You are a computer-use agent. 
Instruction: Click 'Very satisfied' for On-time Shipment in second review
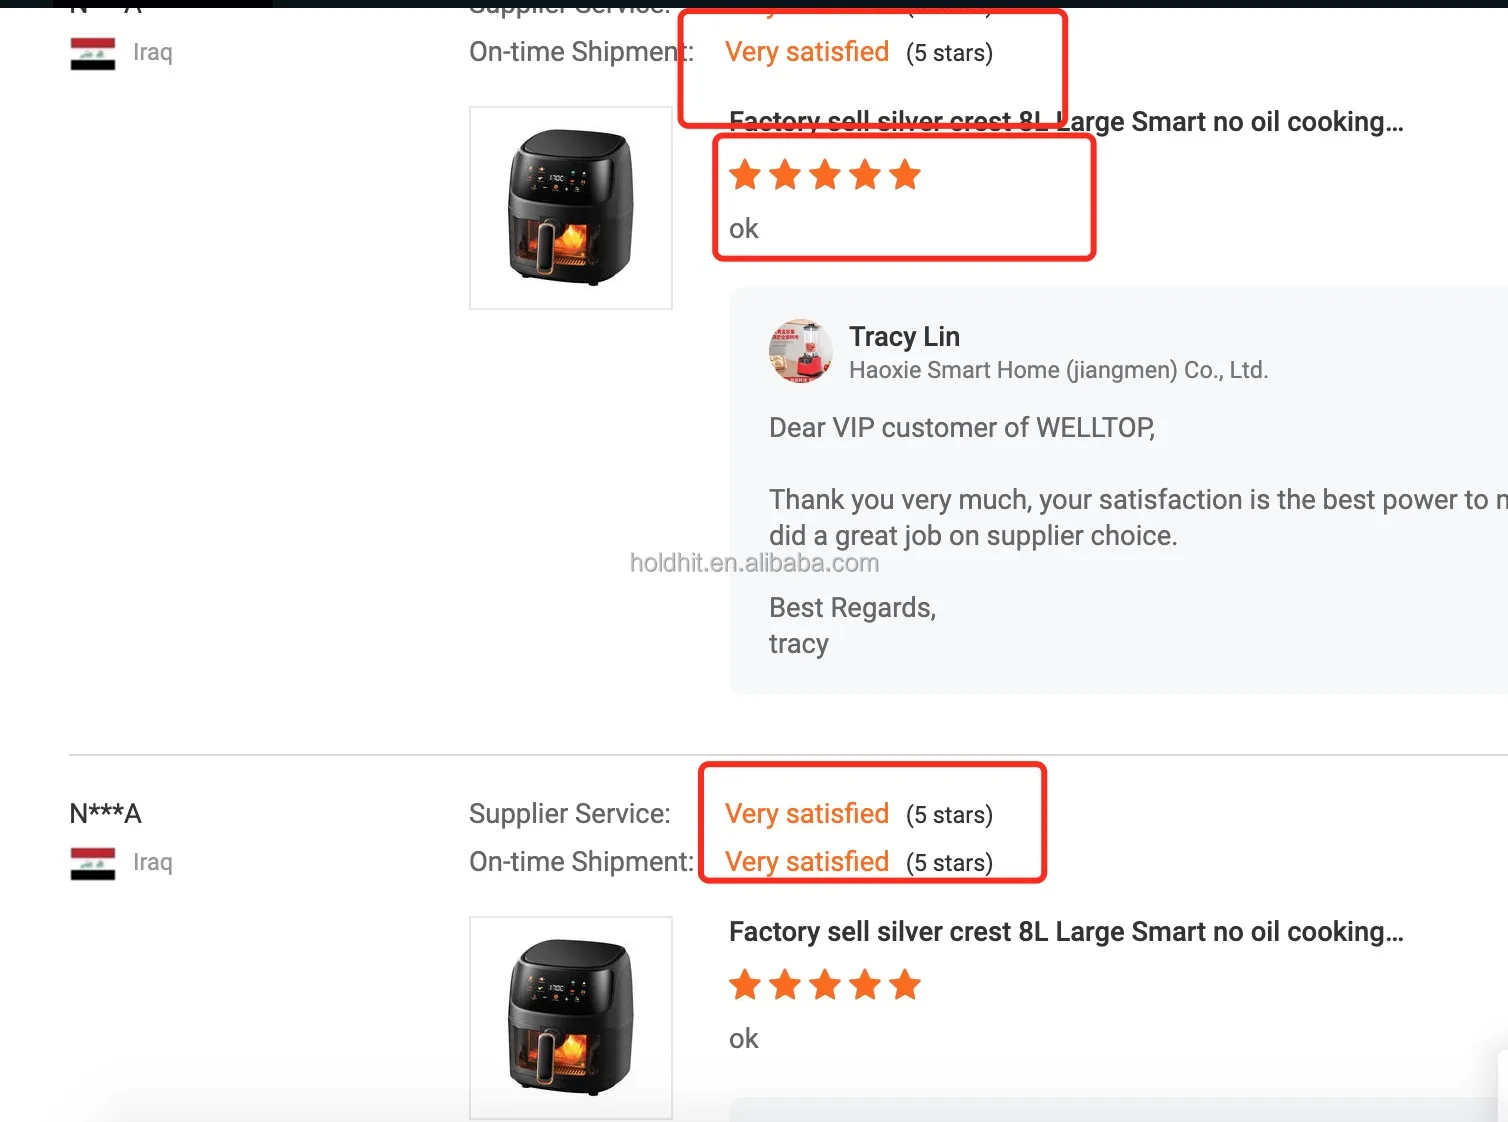[807, 862]
